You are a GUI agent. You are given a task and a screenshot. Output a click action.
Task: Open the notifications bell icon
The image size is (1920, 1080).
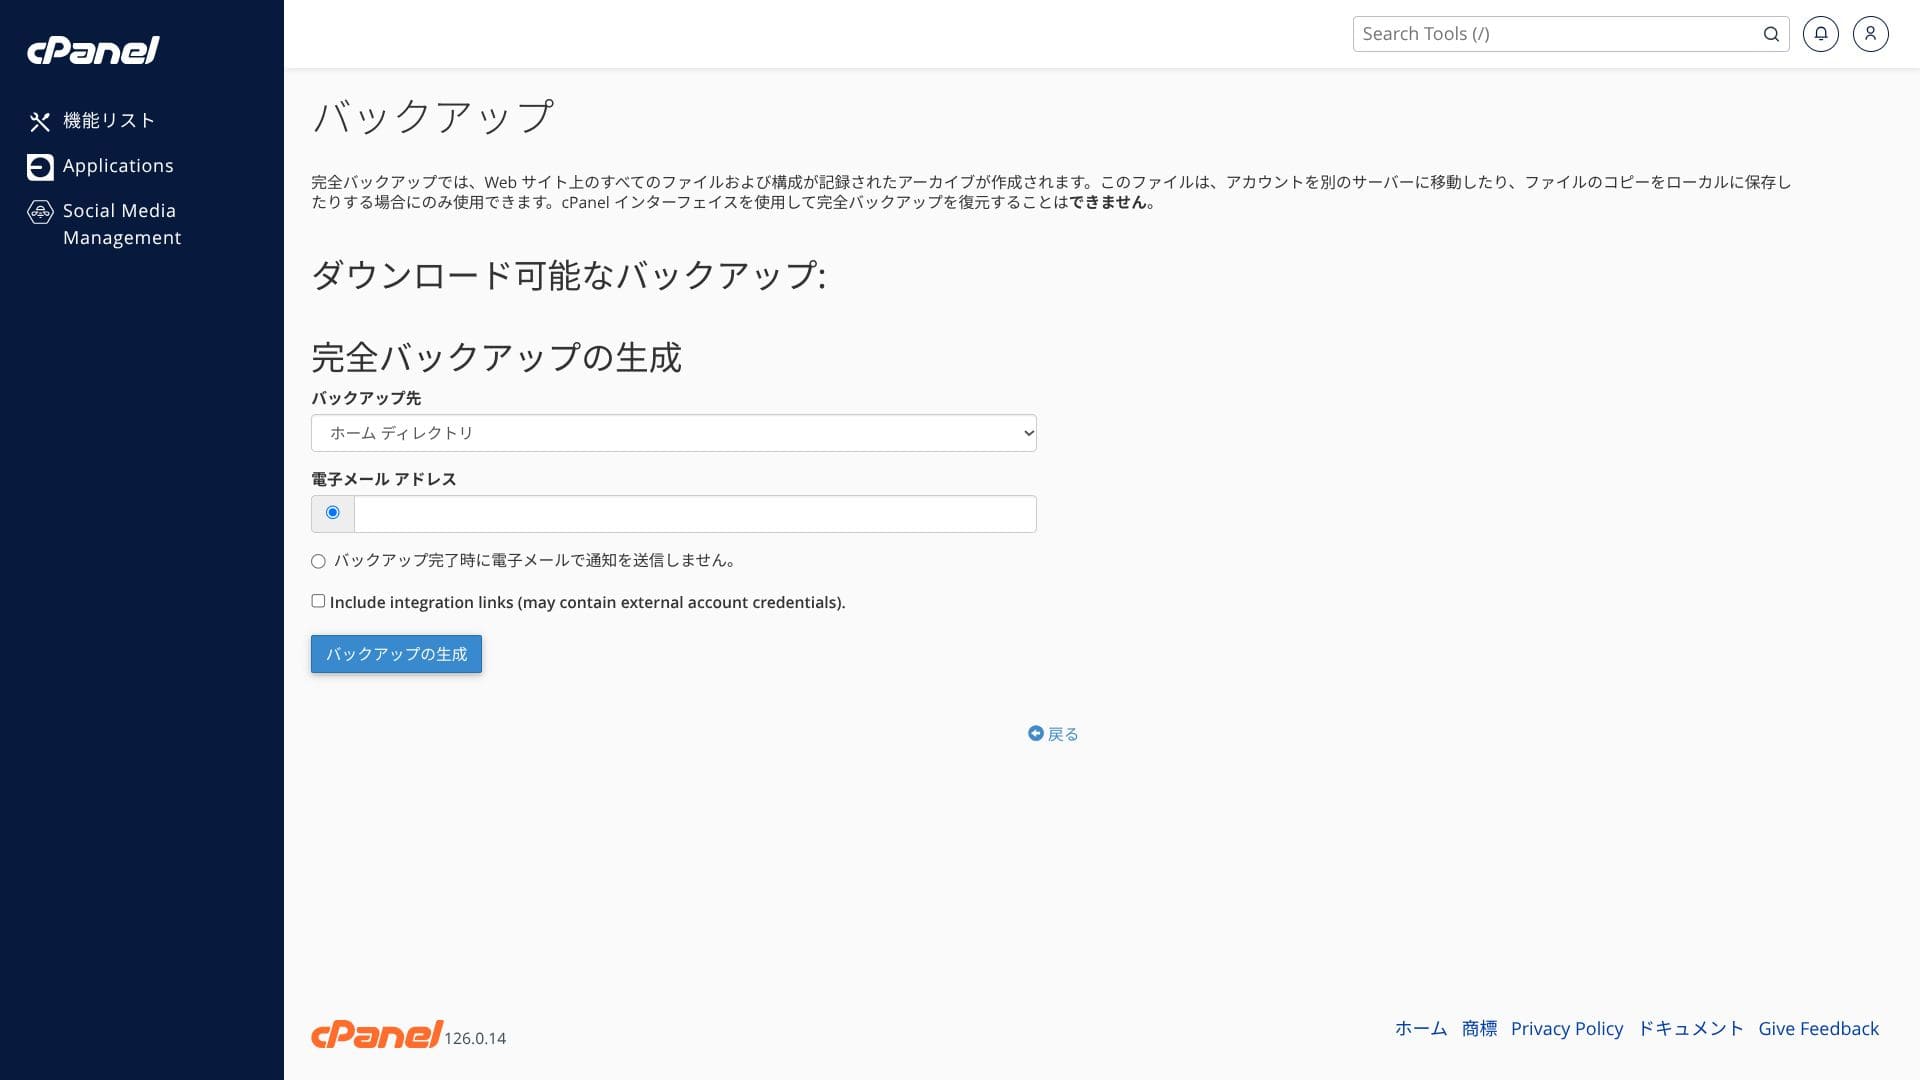tap(1820, 34)
